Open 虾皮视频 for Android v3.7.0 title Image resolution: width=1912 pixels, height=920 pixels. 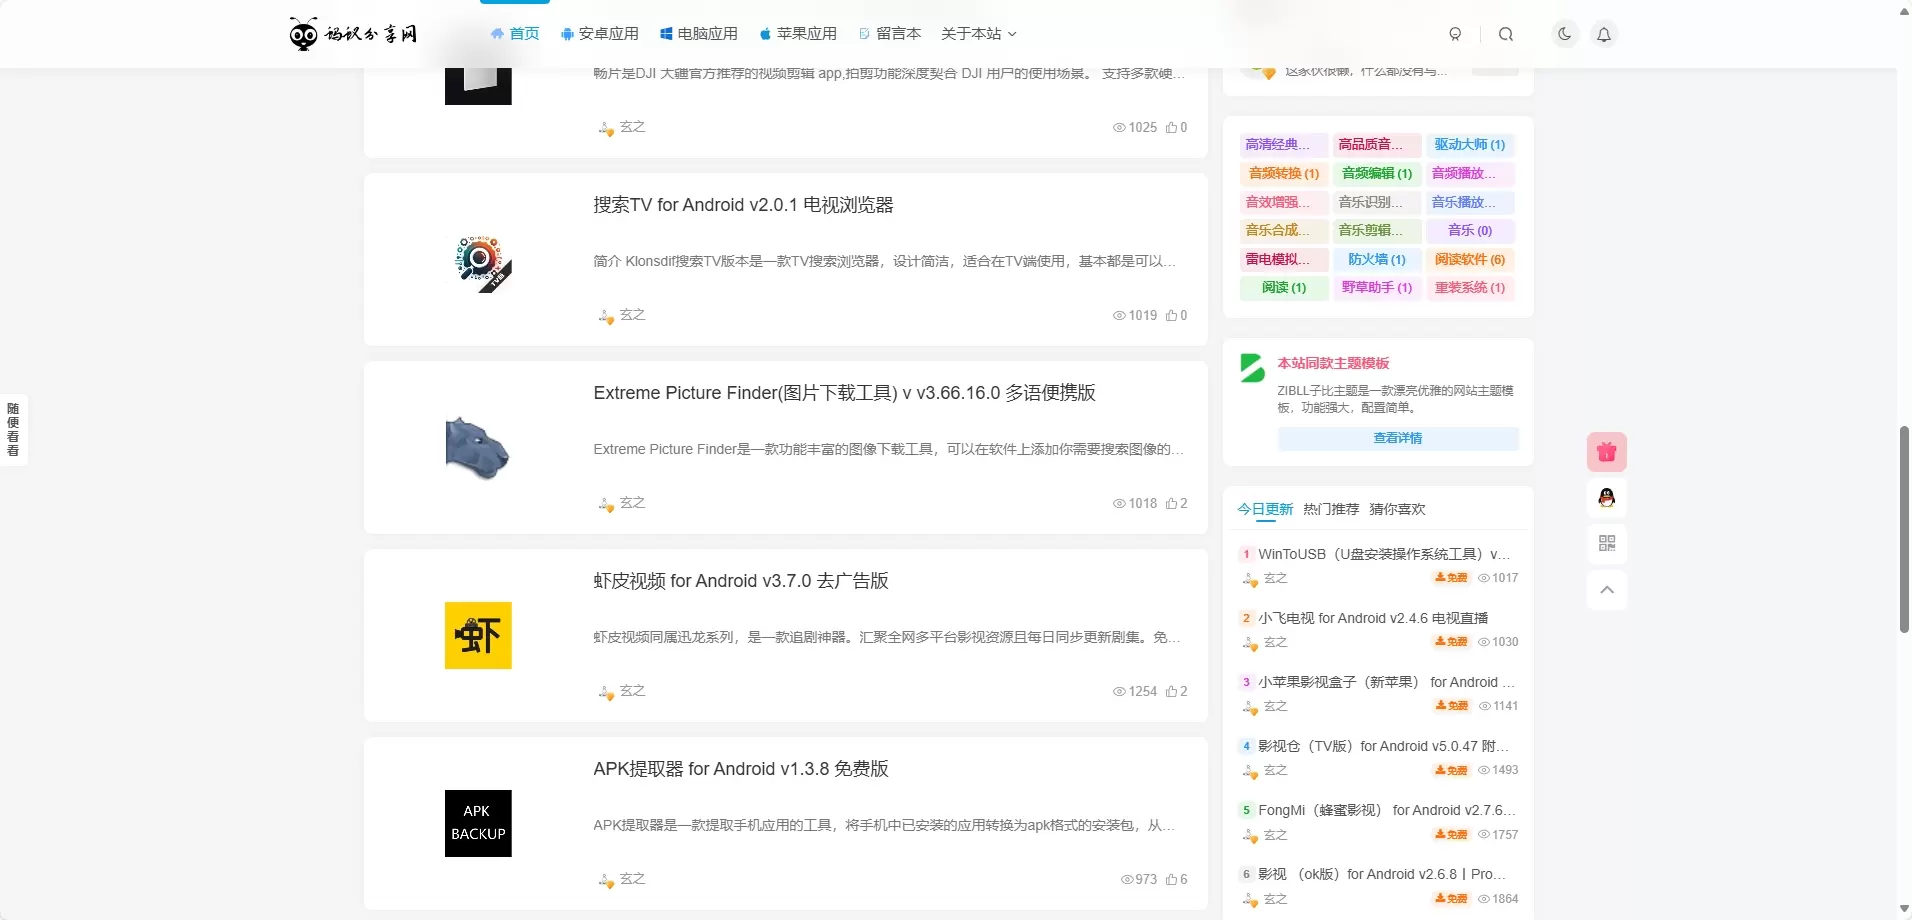(741, 581)
